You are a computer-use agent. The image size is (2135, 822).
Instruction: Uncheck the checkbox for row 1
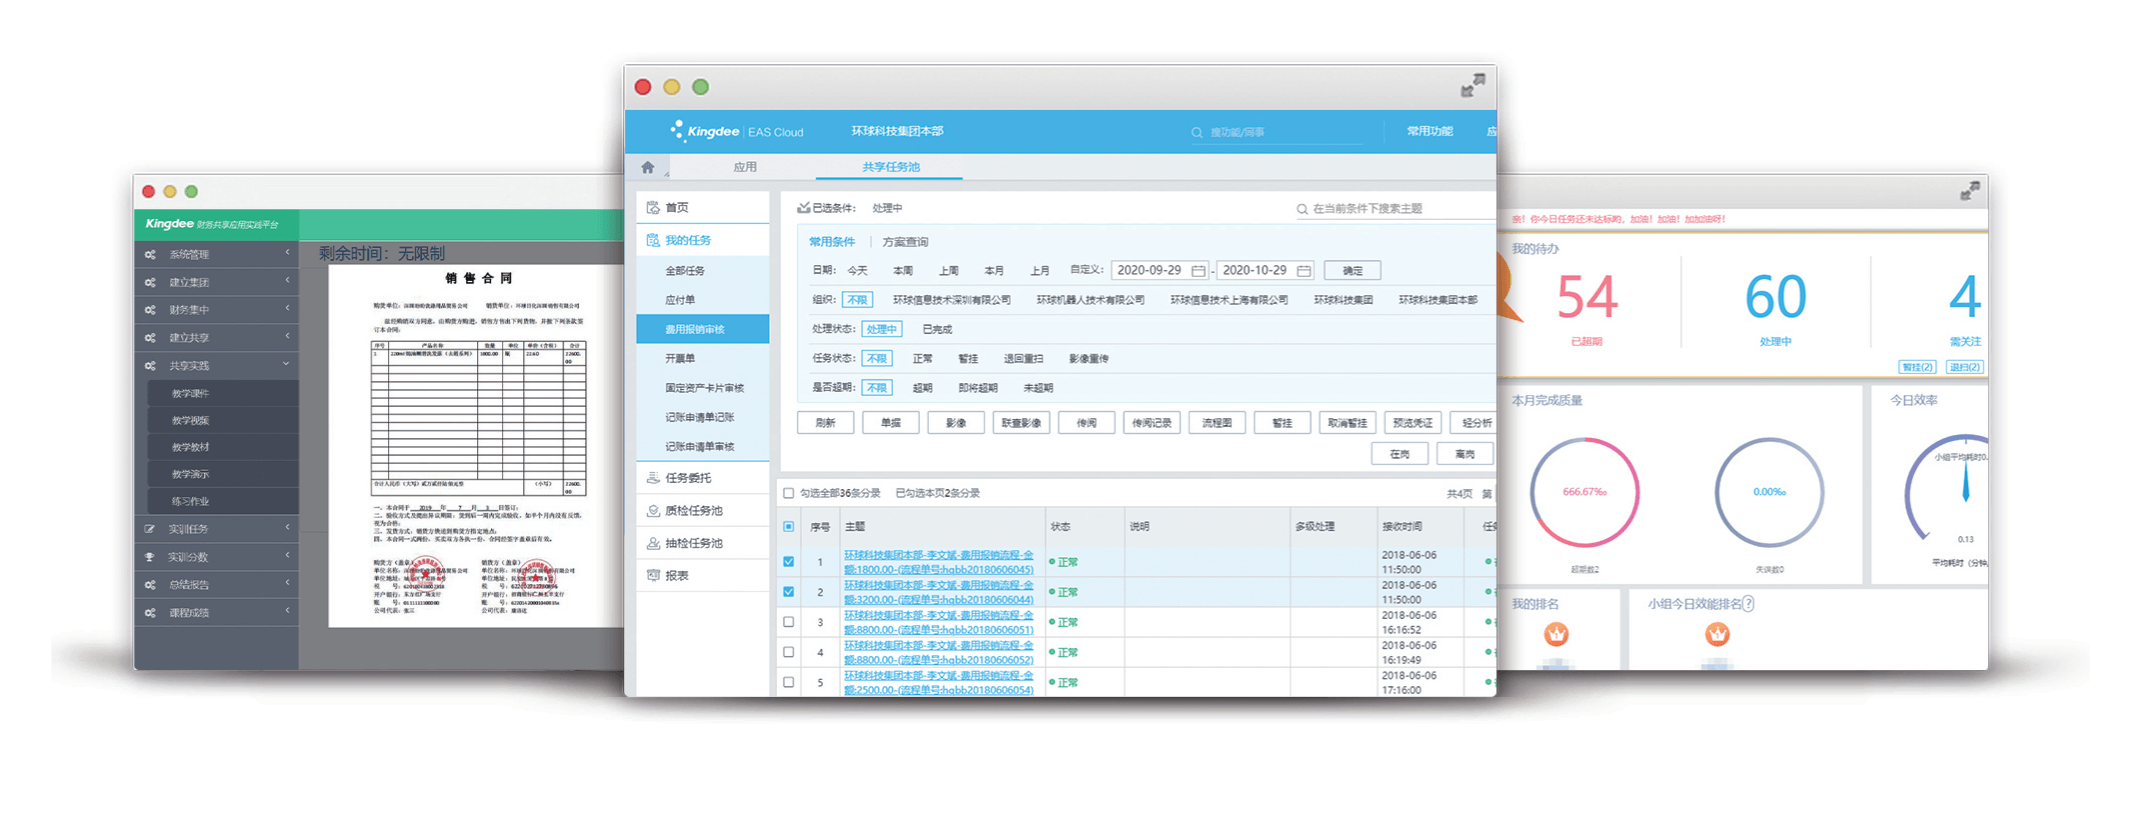tap(789, 562)
